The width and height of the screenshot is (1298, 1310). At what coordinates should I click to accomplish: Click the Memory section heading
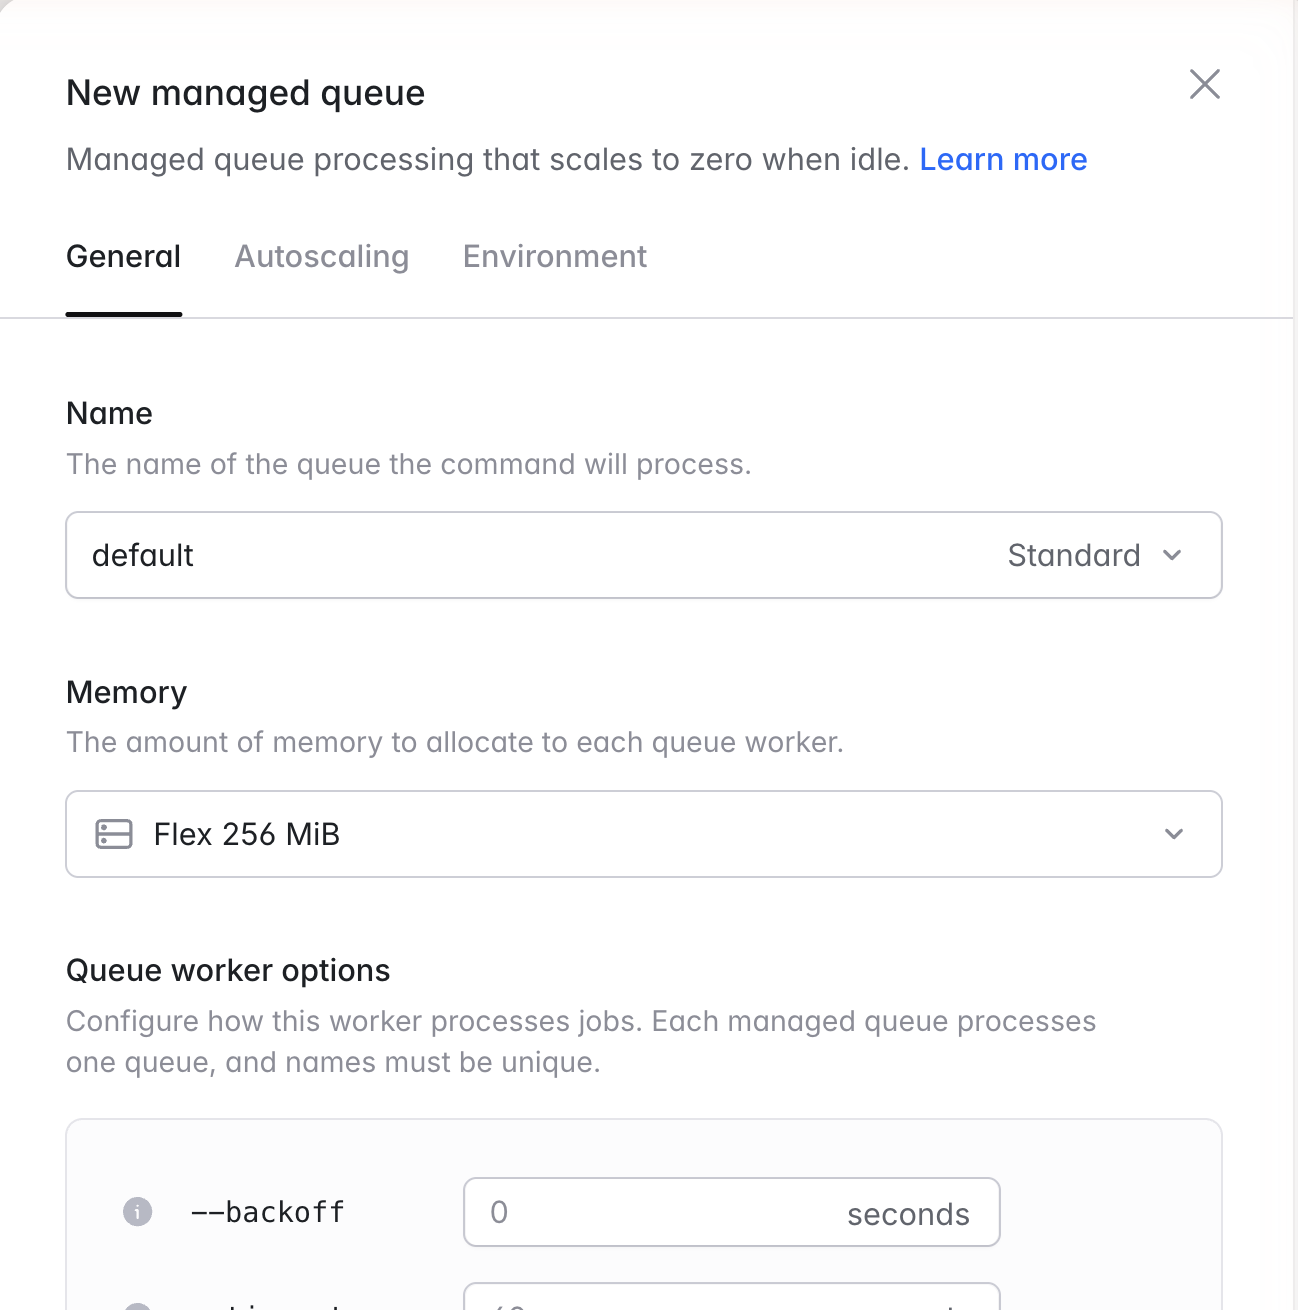tap(127, 692)
